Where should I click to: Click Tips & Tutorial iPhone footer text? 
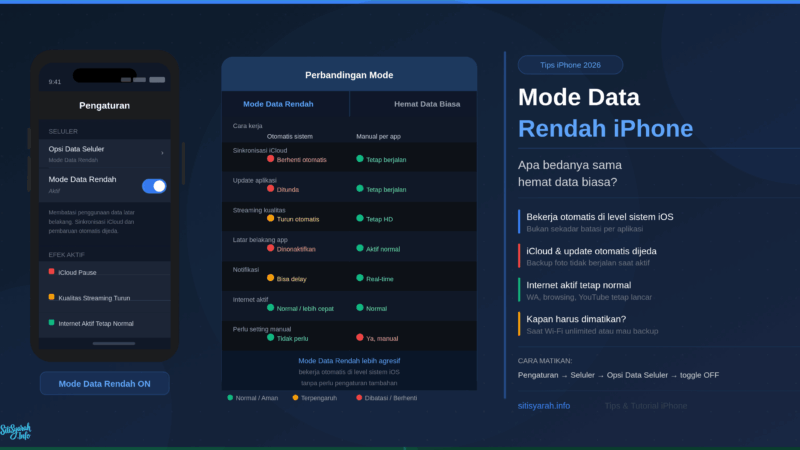click(x=646, y=406)
